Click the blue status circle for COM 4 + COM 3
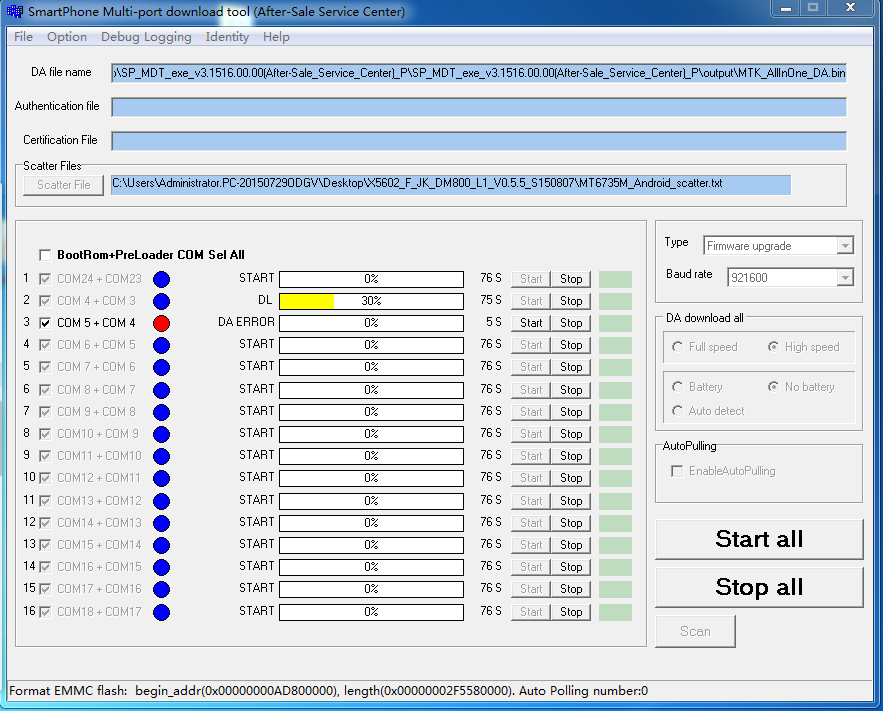883x711 pixels. pos(161,301)
